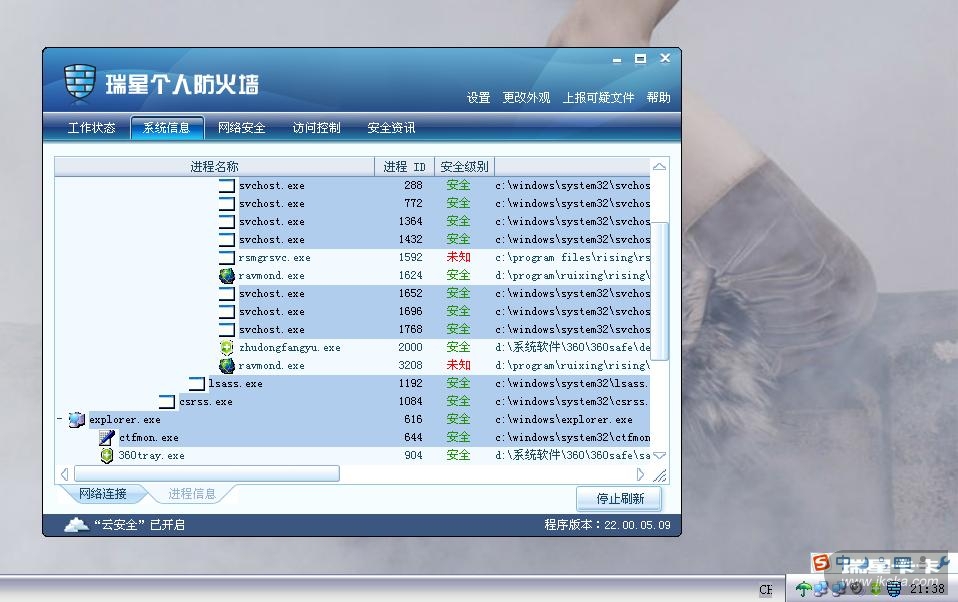Click the Rising firewall shield logo in title bar
Screen dimensions: 958x602
[x=80, y=82]
